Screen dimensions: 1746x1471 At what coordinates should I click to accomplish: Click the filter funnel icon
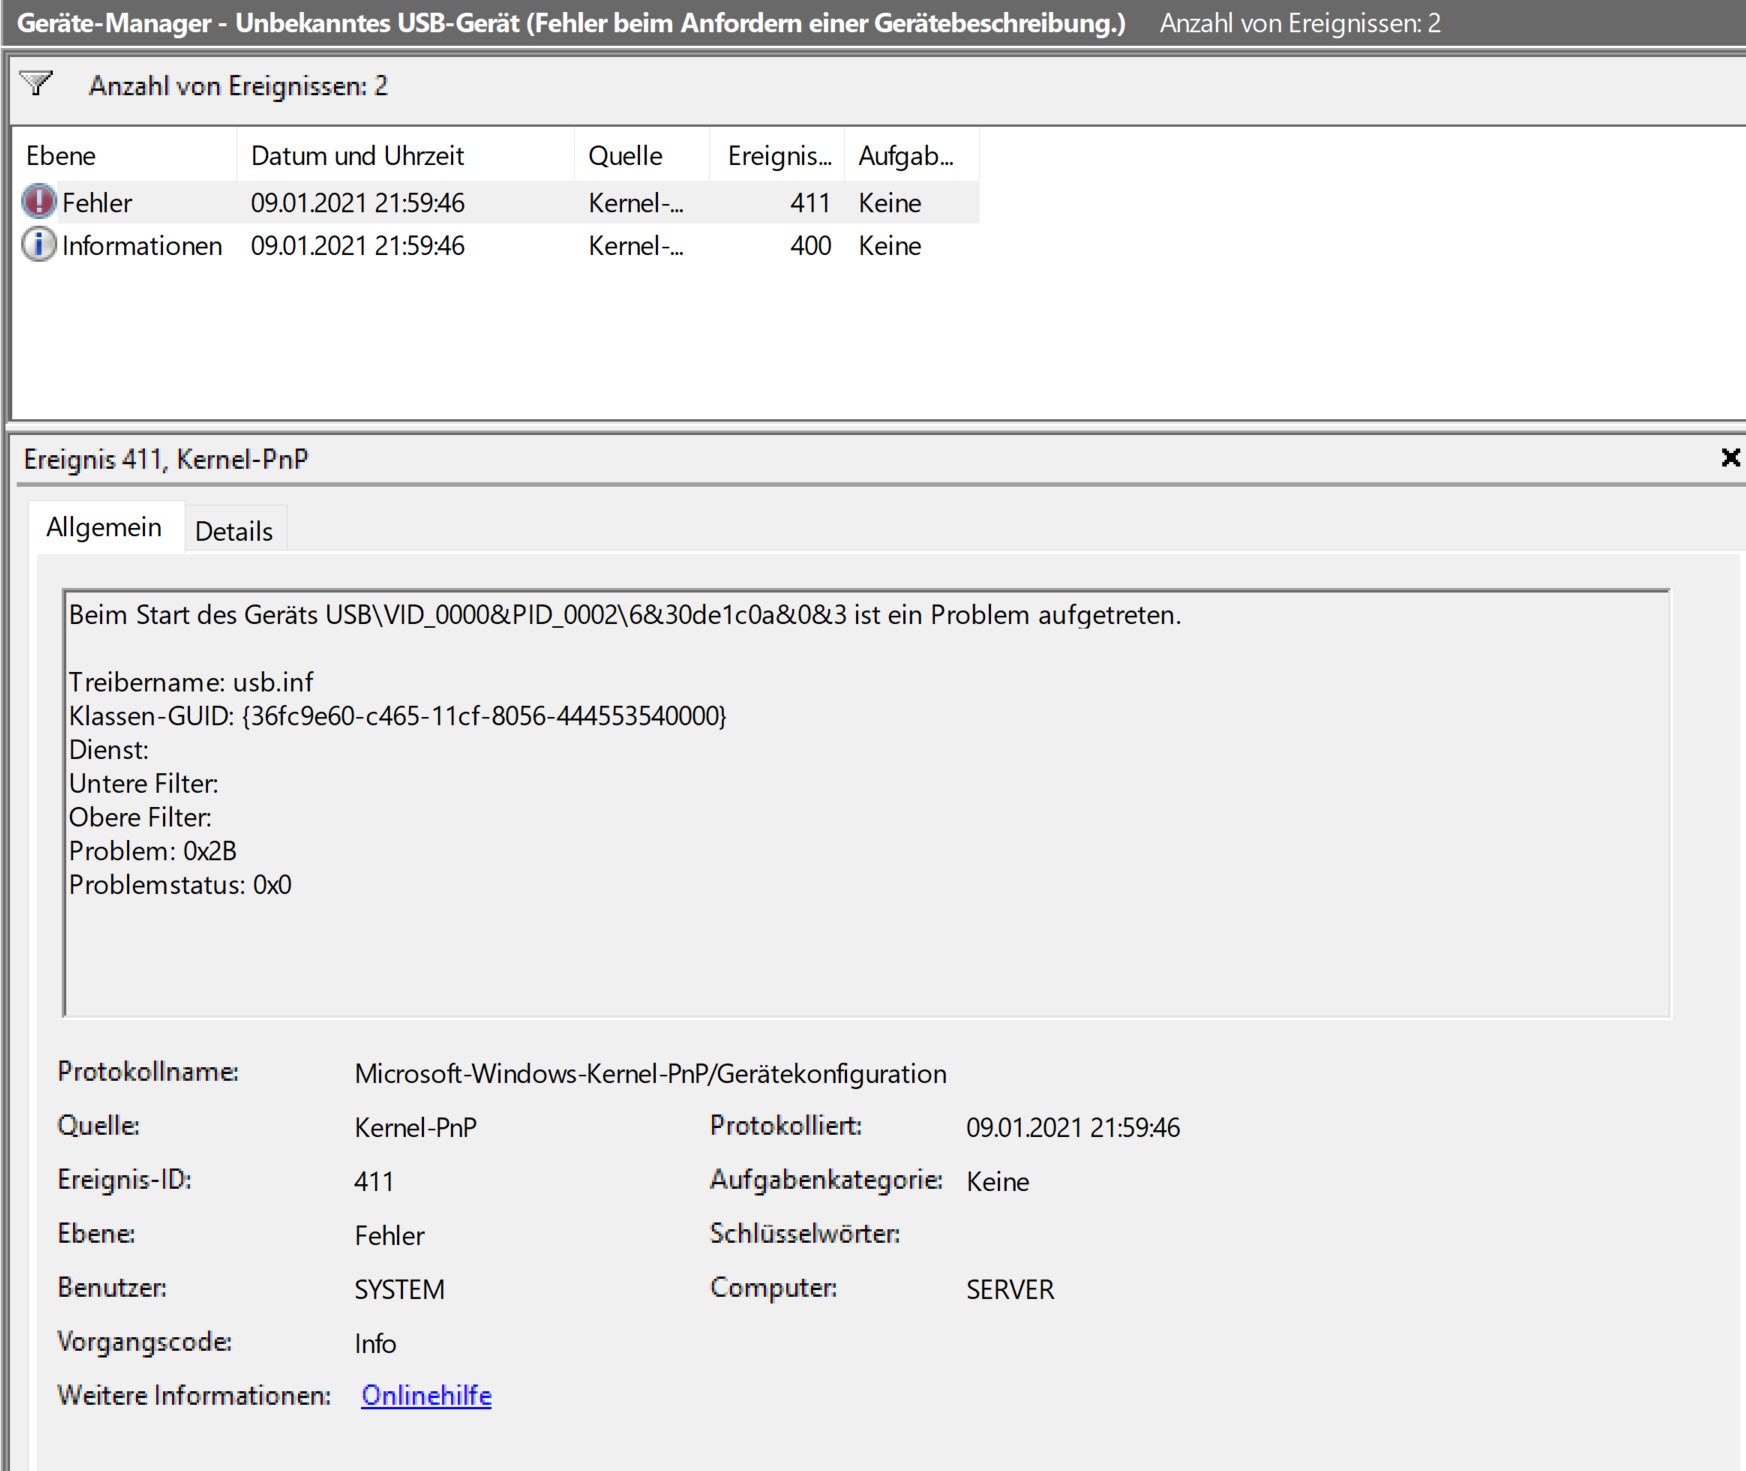(x=37, y=84)
